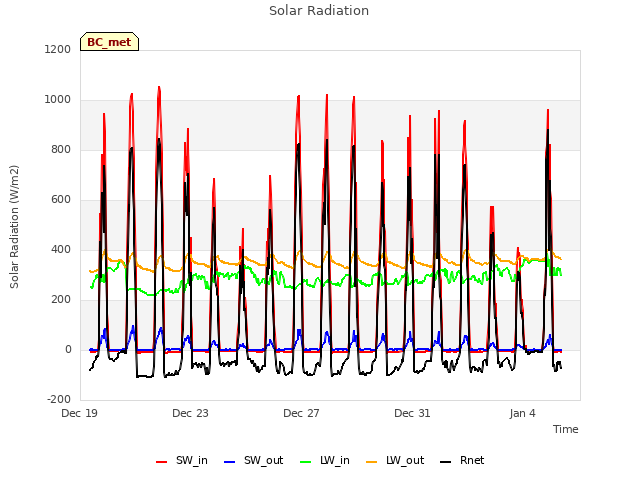Click the red SW_in legend marker
Viewport: 640px width, 480px height.
click(x=162, y=462)
